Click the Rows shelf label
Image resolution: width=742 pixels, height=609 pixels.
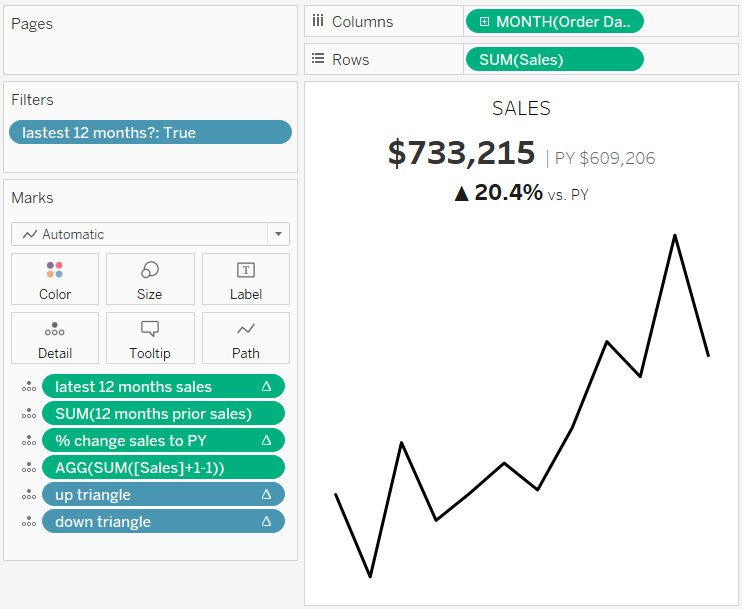coord(350,60)
